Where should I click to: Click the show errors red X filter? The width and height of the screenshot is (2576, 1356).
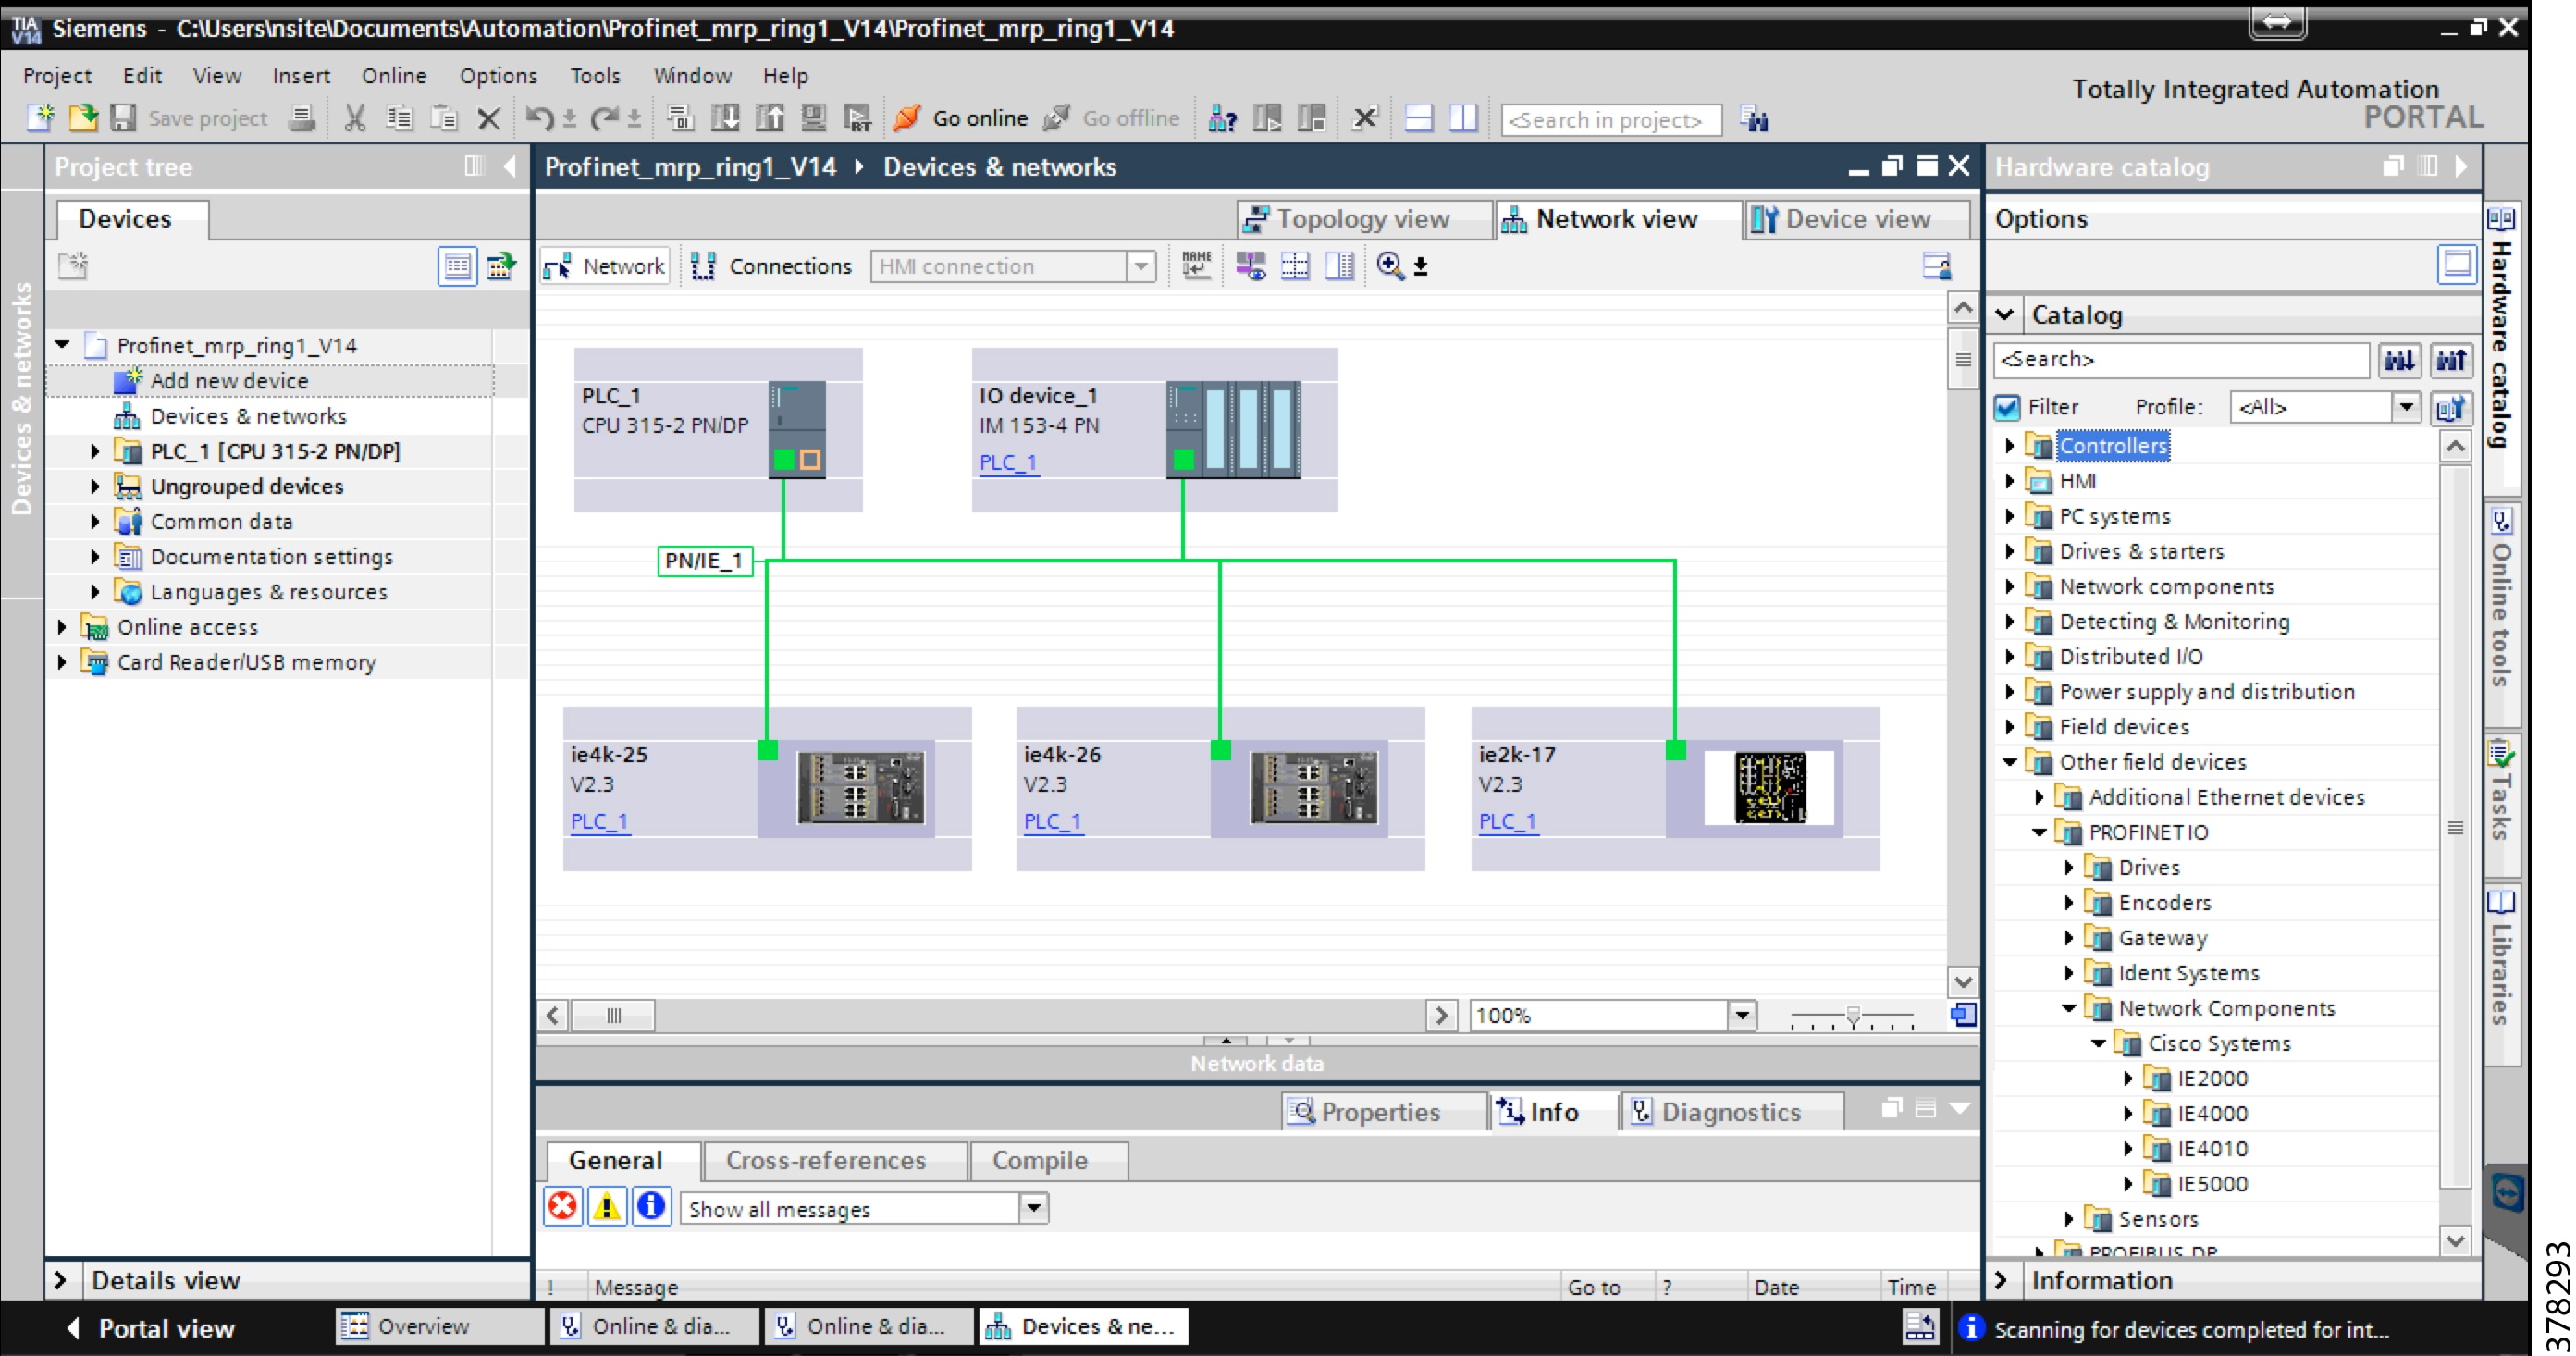[x=563, y=1206]
